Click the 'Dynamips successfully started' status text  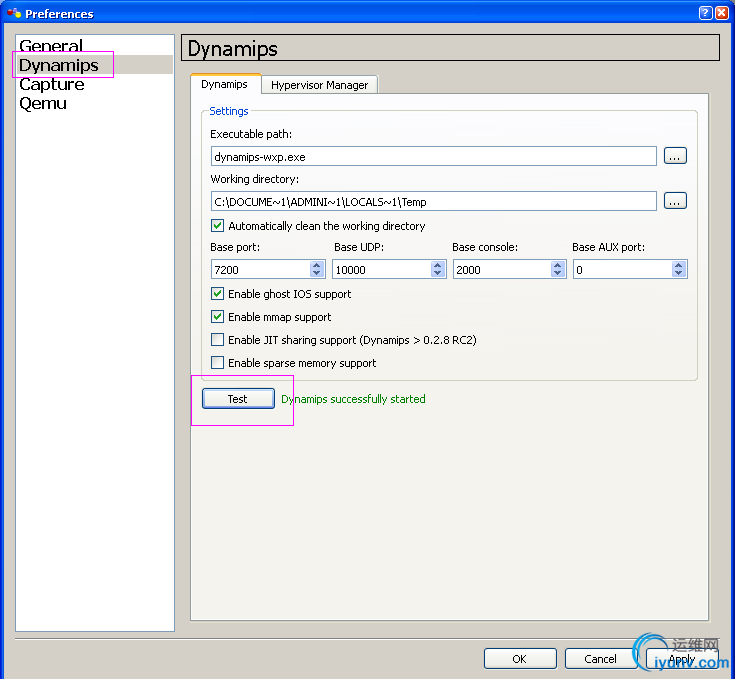pos(353,399)
